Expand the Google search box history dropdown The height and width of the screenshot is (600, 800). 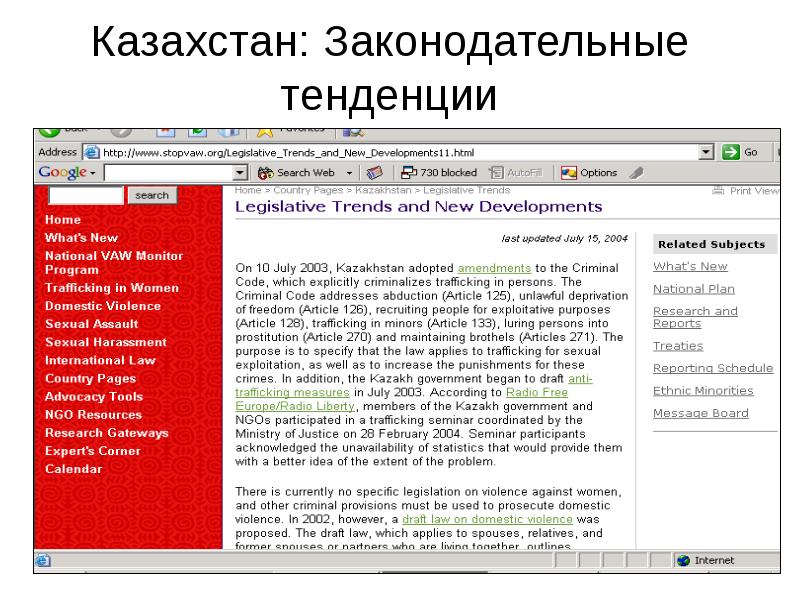239,172
